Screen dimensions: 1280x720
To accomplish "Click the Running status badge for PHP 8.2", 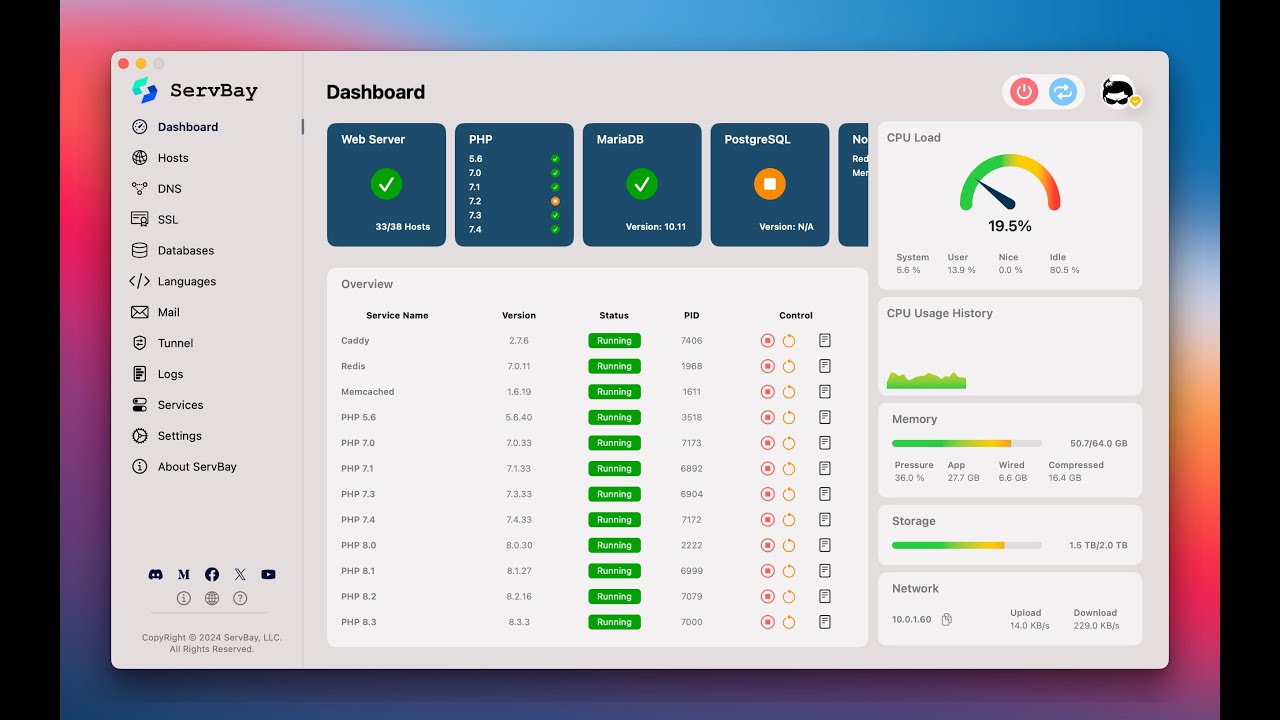I will (614, 597).
